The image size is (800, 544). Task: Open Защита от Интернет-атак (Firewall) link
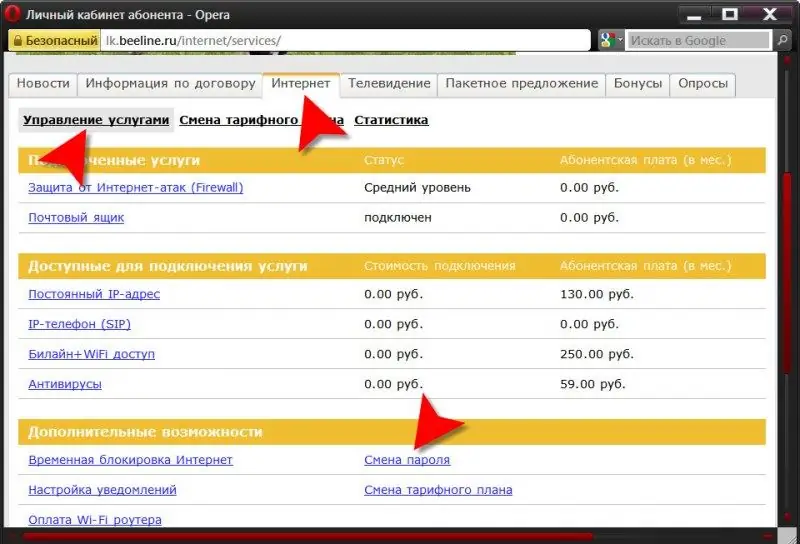(x=136, y=188)
